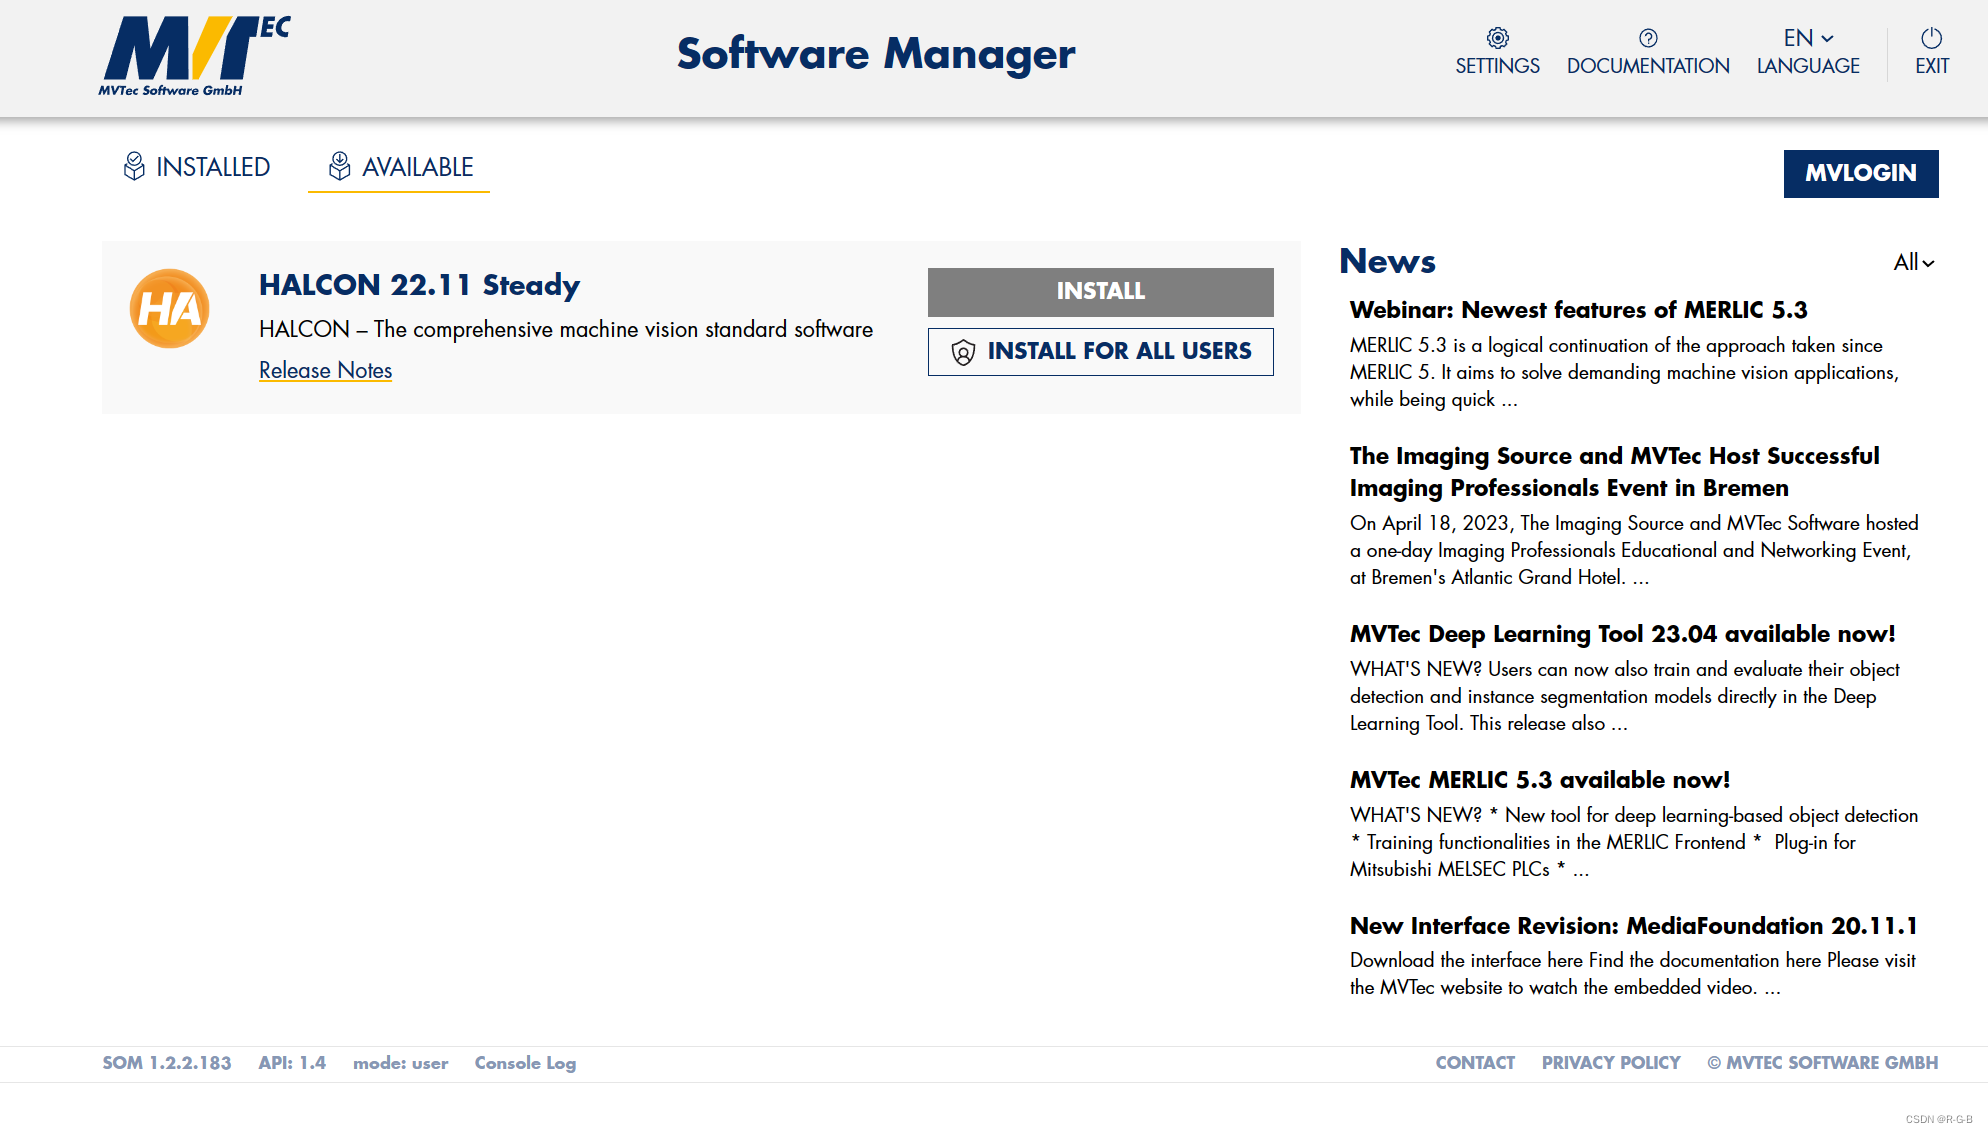Switch to the INSTALLED tab
The height and width of the screenshot is (1133, 1988).
[x=197, y=167]
